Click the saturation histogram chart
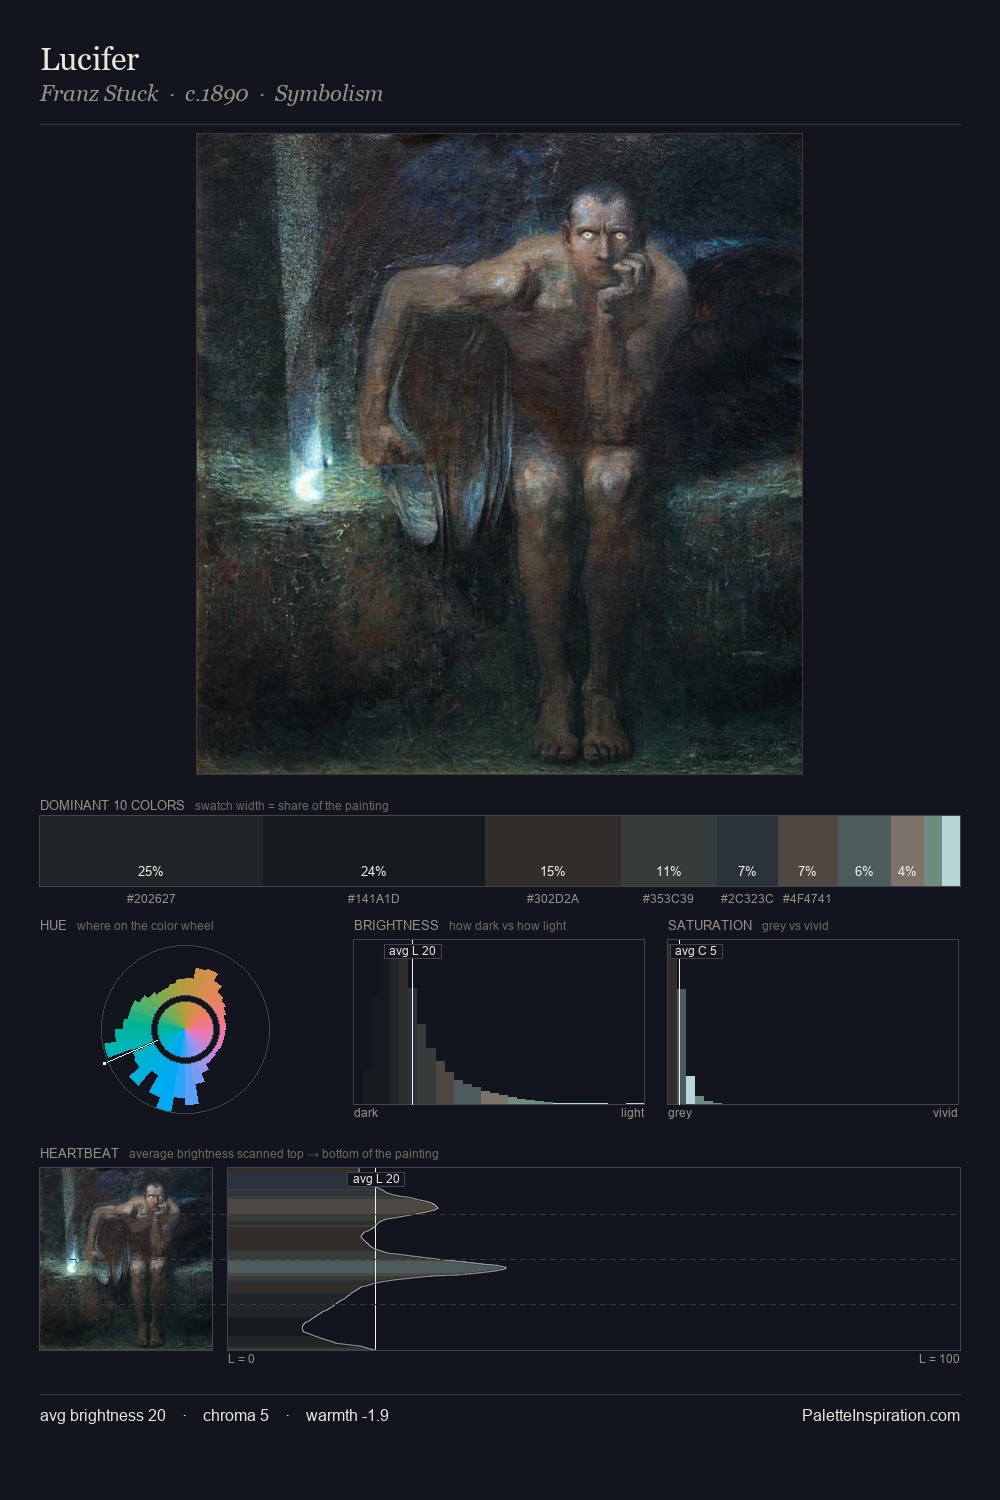This screenshot has width=1000, height=1500. (x=813, y=1022)
